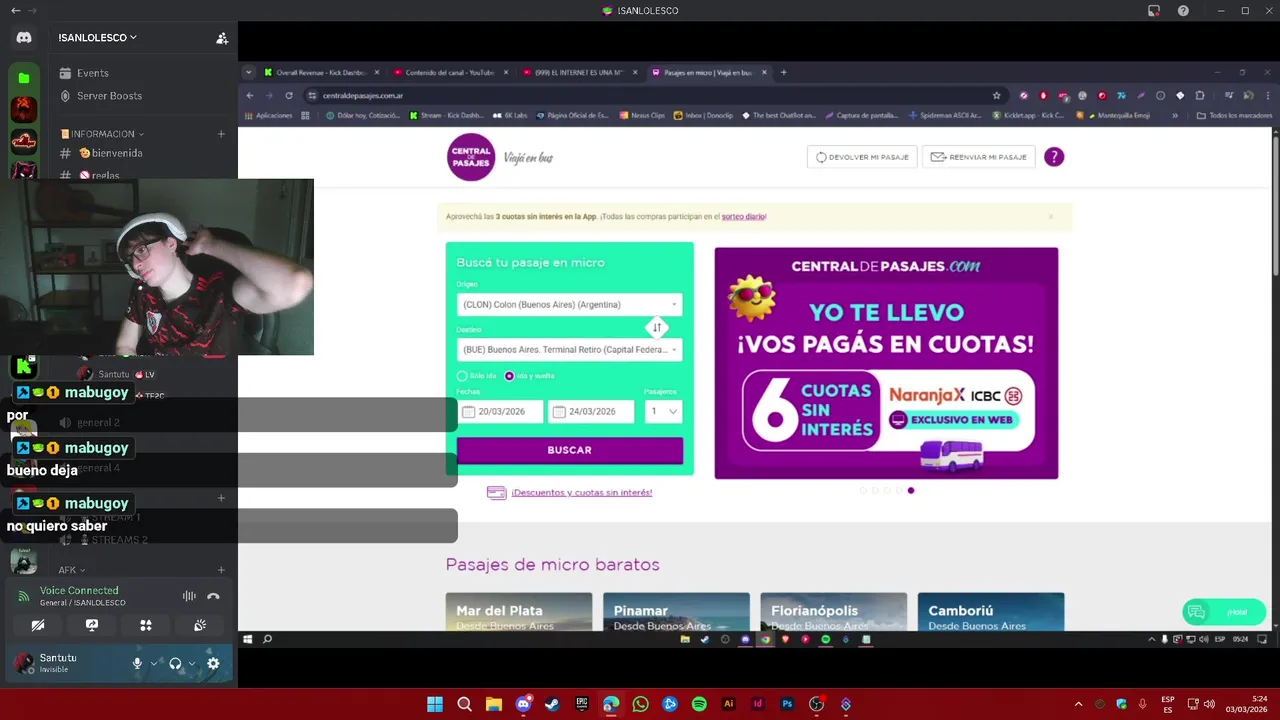Screen dimensions: 1280x720
Task: Open the purple help question mark
Action: [x=1054, y=157]
